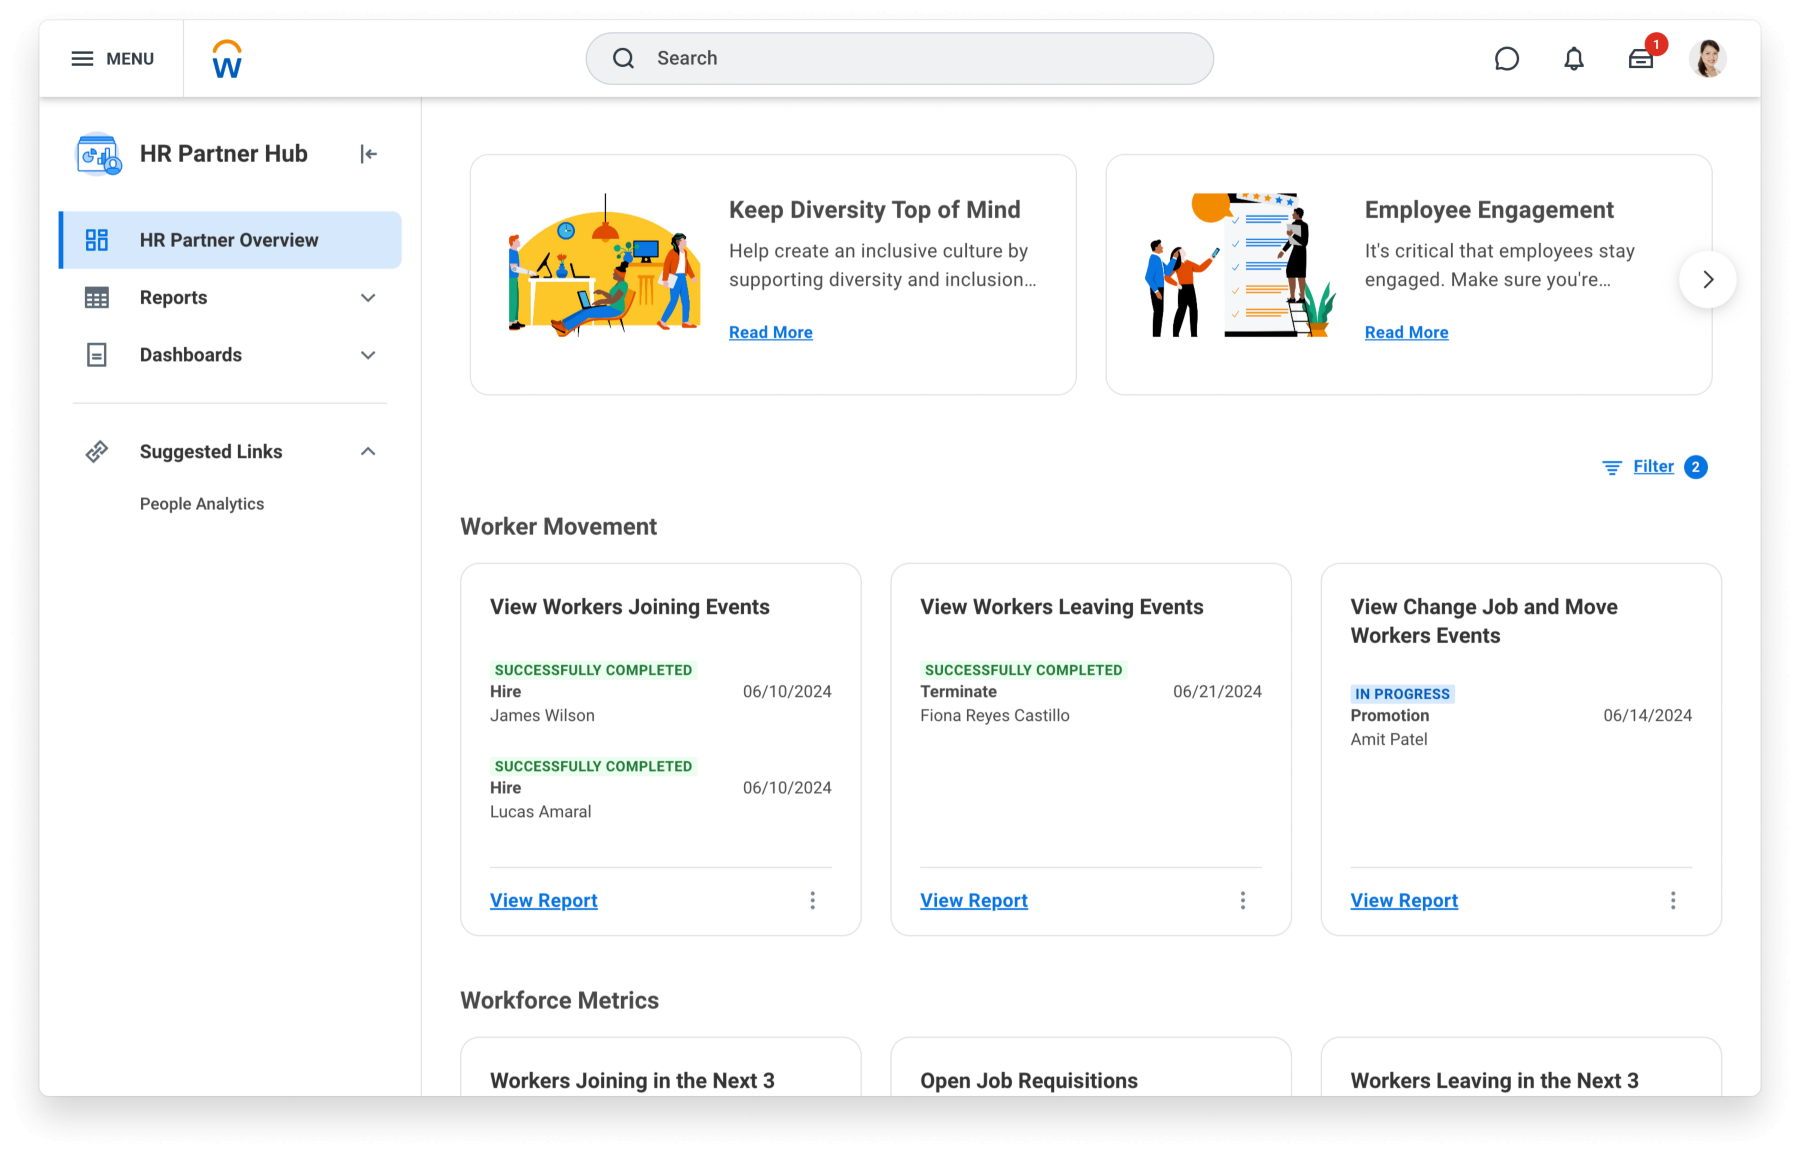Click Read More on diversity card

coord(770,333)
